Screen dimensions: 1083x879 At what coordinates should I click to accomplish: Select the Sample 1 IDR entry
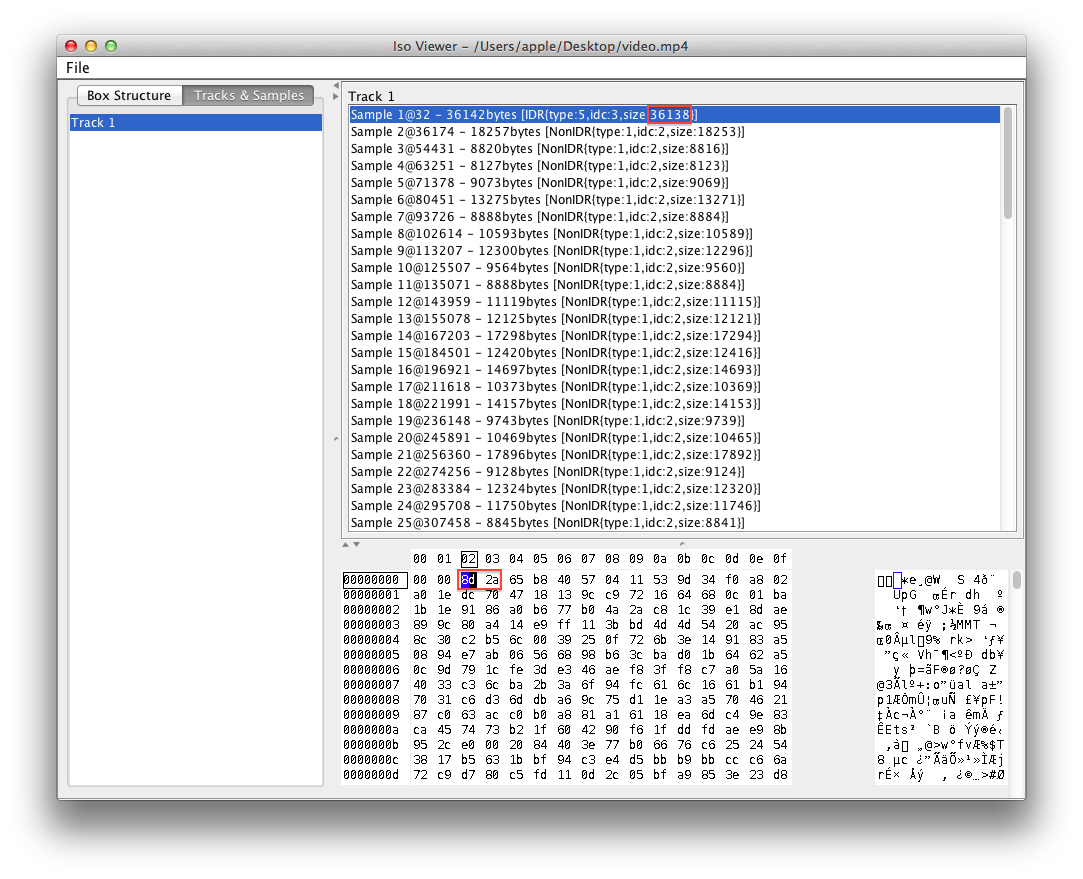pos(500,114)
